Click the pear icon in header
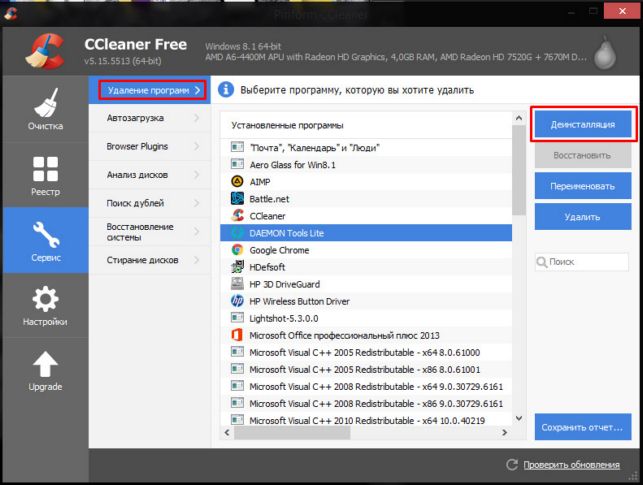Screen dimensions: 643x485 605,52
